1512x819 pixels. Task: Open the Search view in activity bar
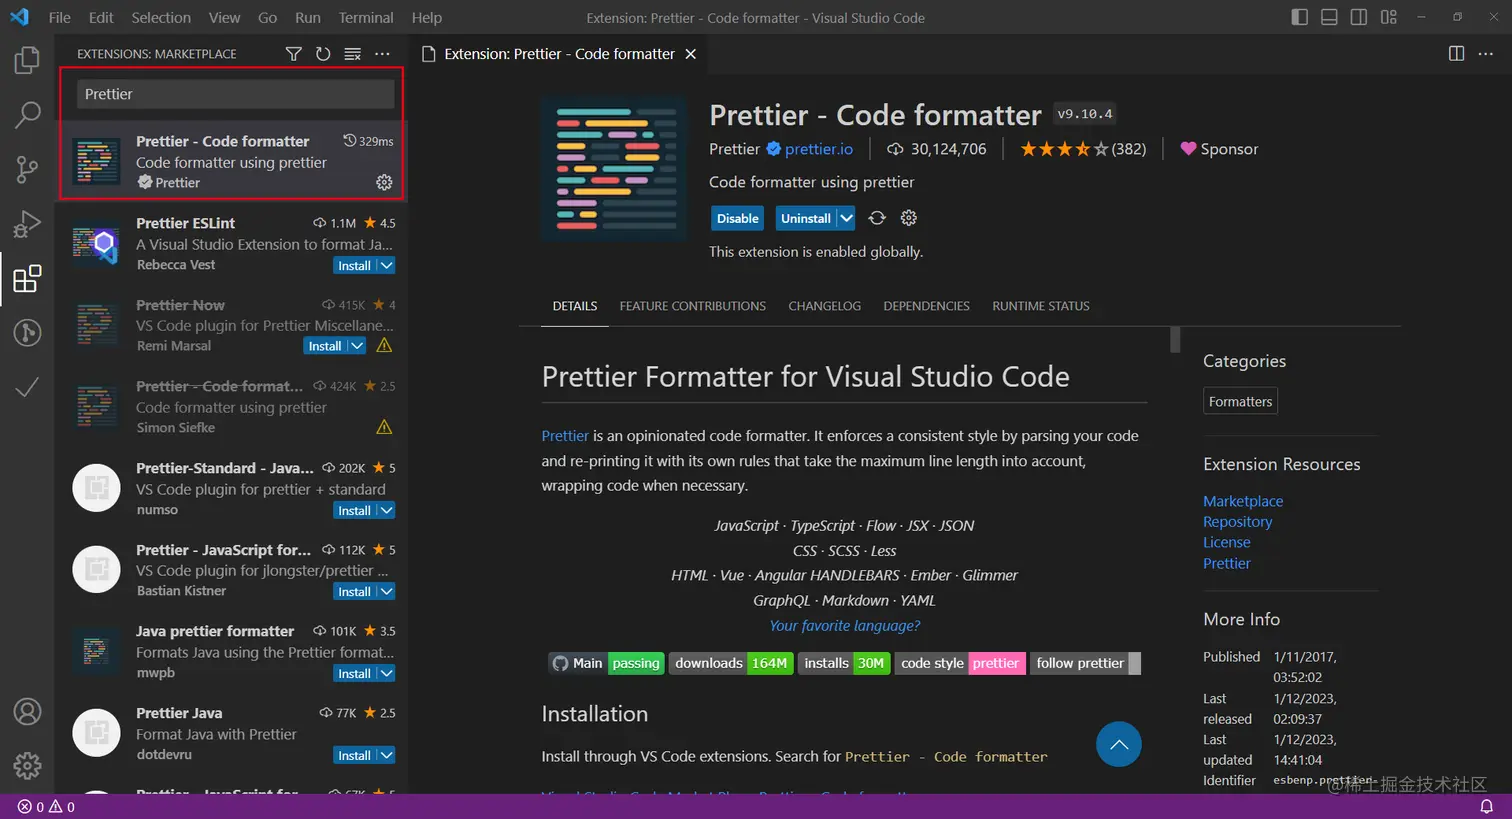(x=27, y=115)
